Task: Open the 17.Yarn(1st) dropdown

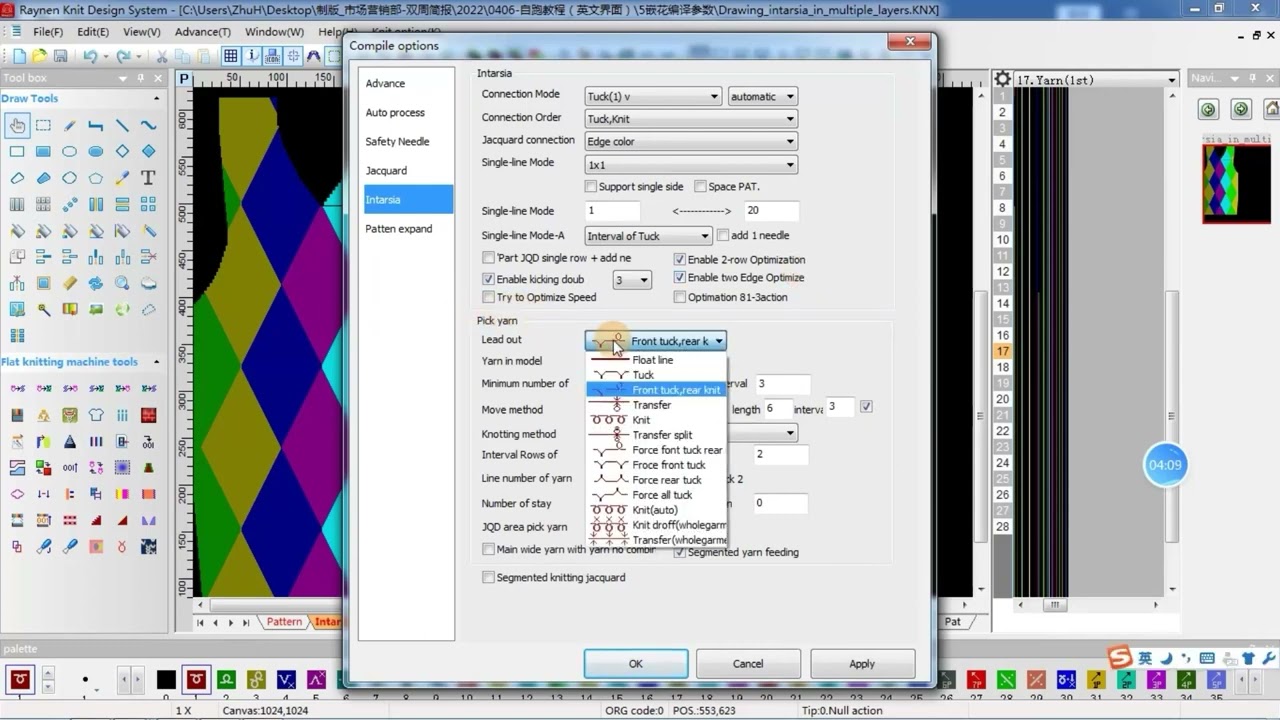Action: [1097, 79]
